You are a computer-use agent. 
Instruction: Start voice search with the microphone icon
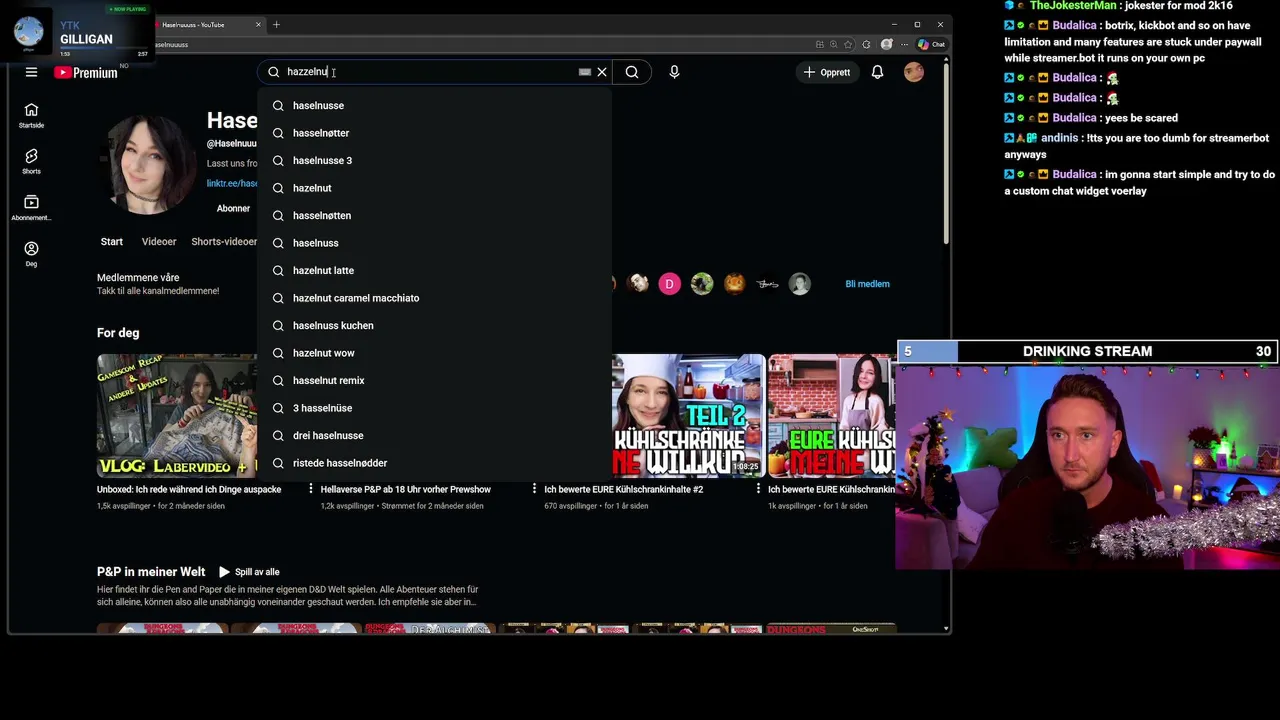[x=674, y=72]
